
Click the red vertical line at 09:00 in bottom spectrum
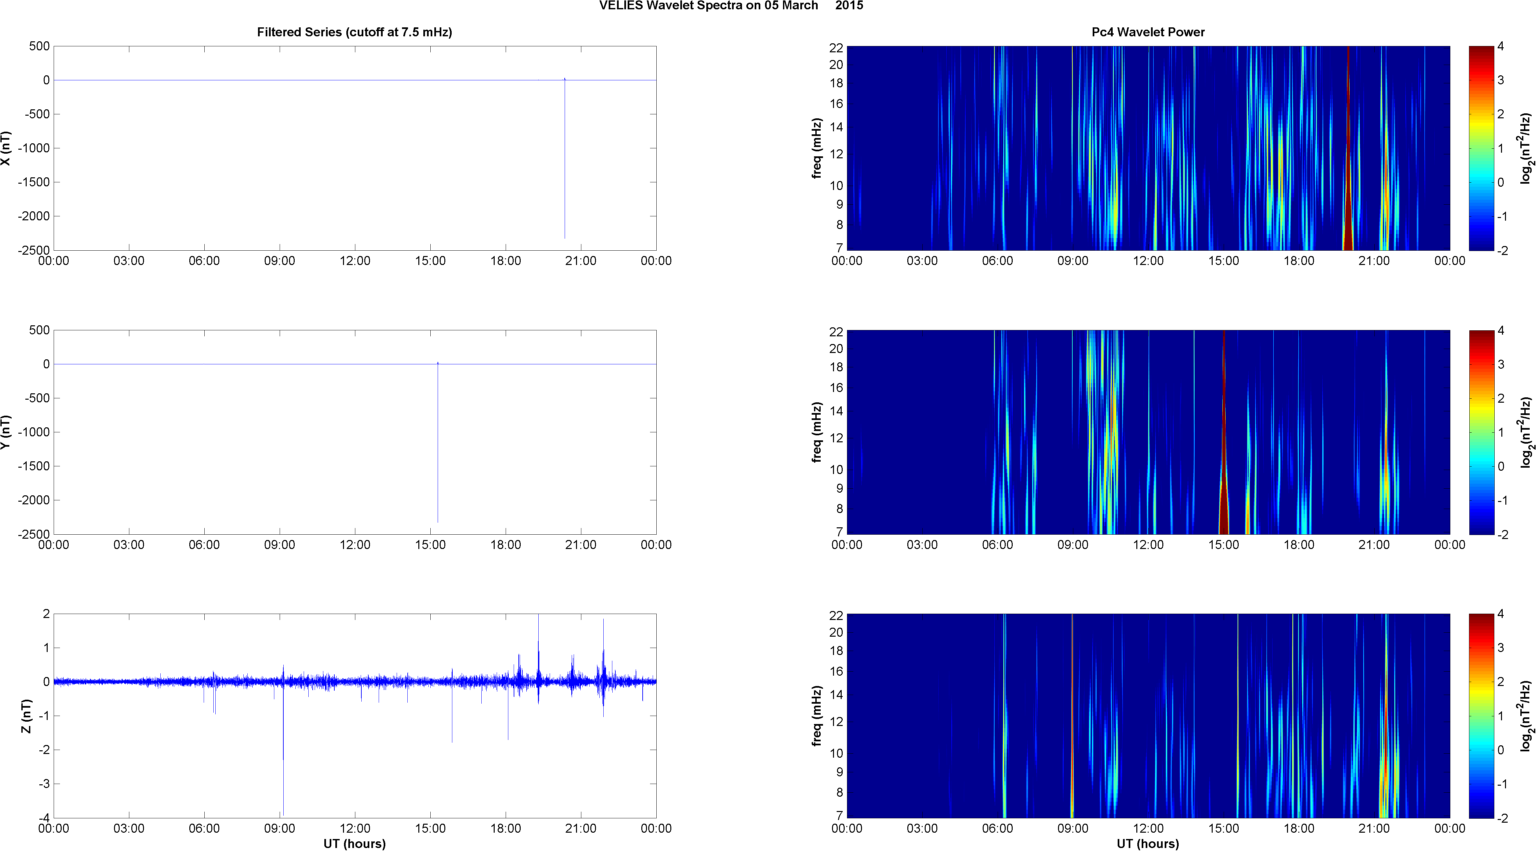1072,716
